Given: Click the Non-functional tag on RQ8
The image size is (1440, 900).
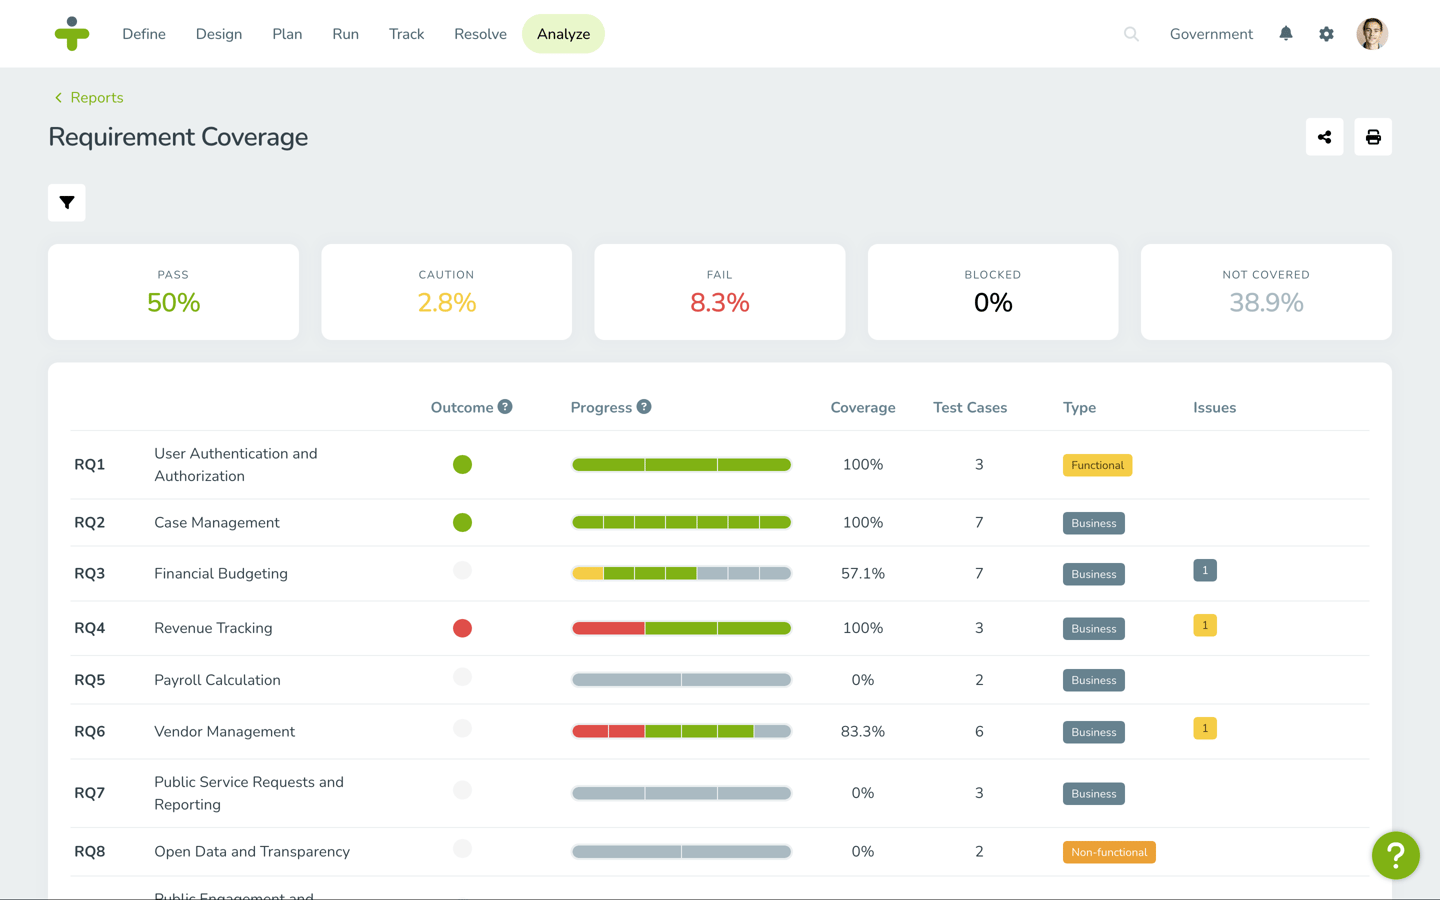Looking at the screenshot, I should pyautogui.click(x=1109, y=852).
